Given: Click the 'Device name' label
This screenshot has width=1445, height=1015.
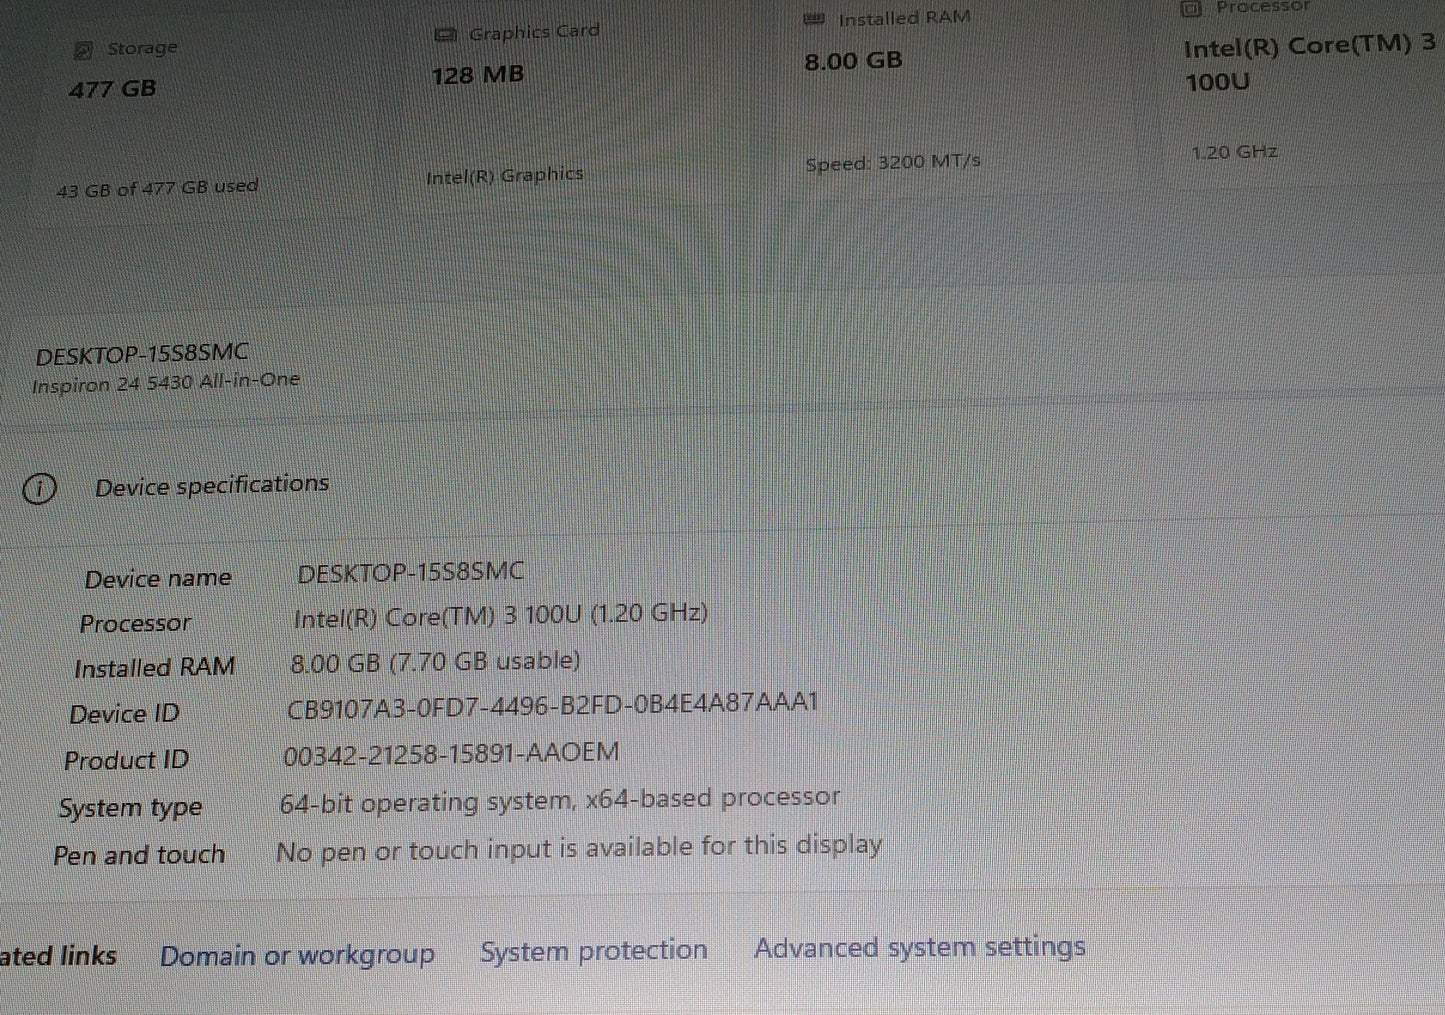Looking at the screenshot, I should pyautogui.click(x=158, y=579).
